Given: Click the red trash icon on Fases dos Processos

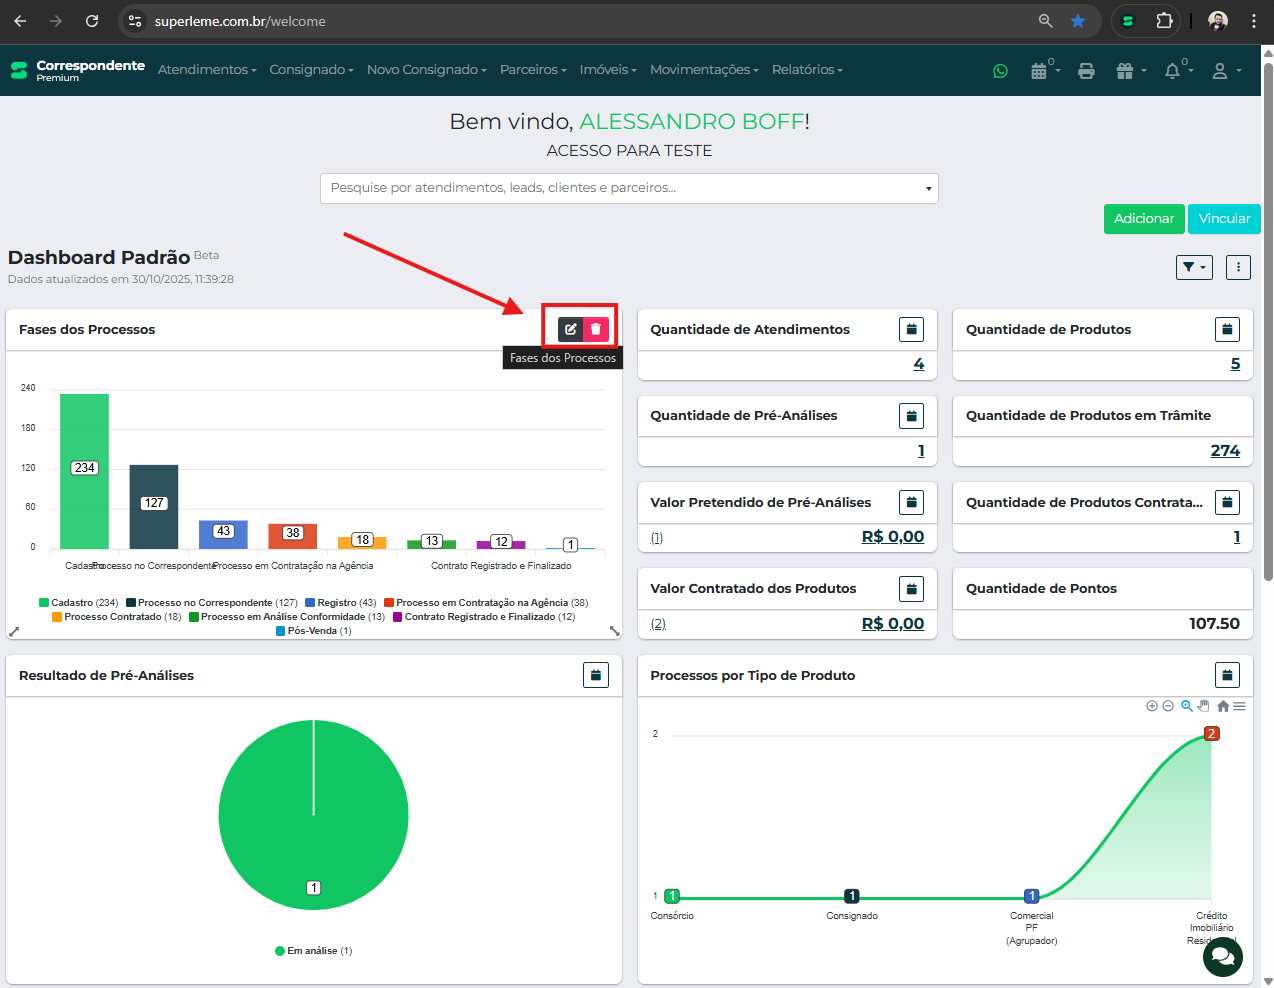Looking at the screenshot, I should click(596, 329).
